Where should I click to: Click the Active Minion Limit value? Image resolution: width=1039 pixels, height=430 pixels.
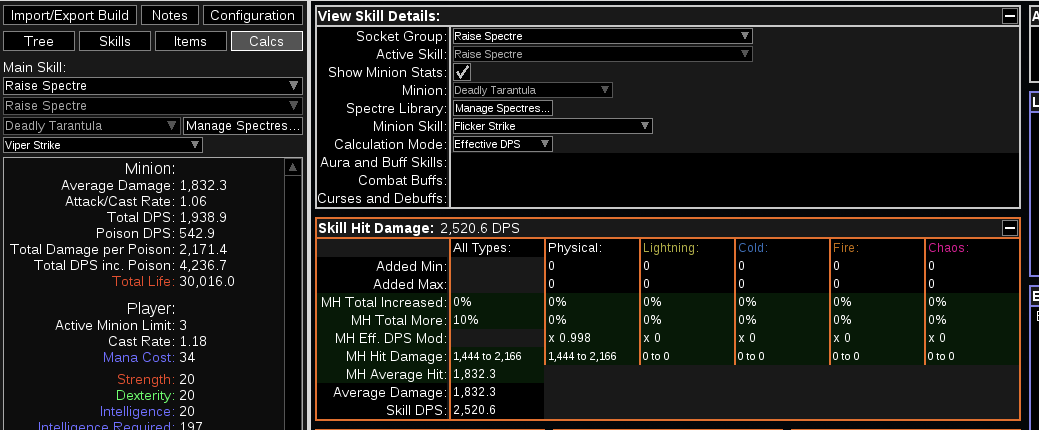[184, 325]
